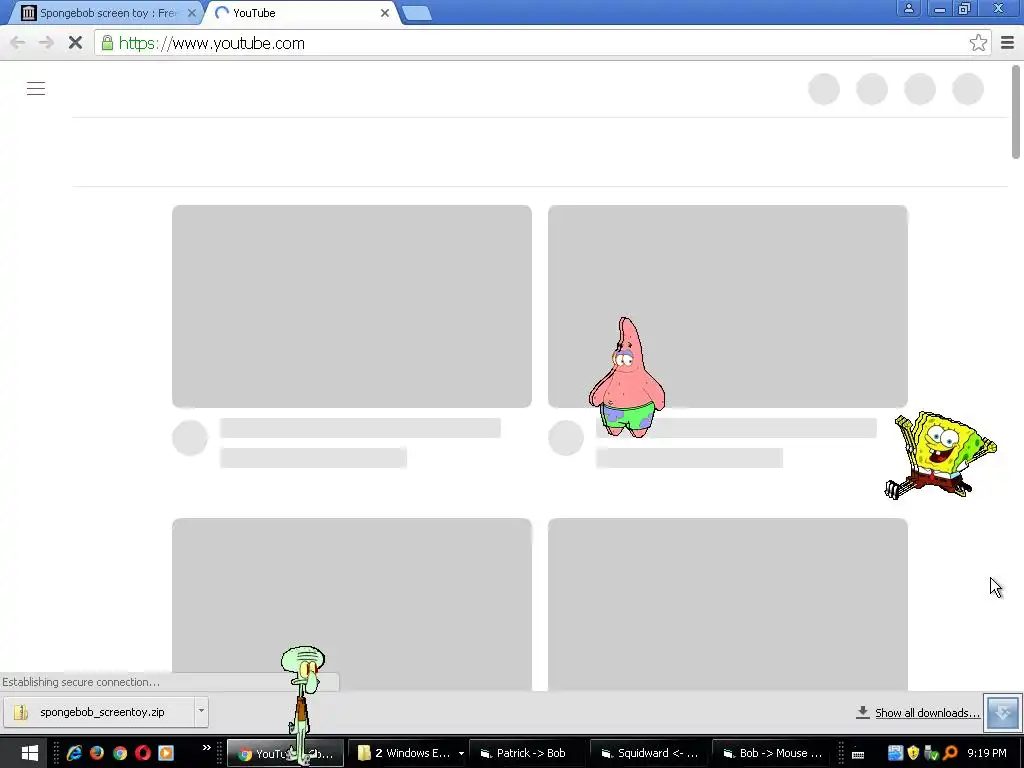Click the yellow security shield tray icon
The height and width of the screenshot is (768, 1024).
point(913,753)
